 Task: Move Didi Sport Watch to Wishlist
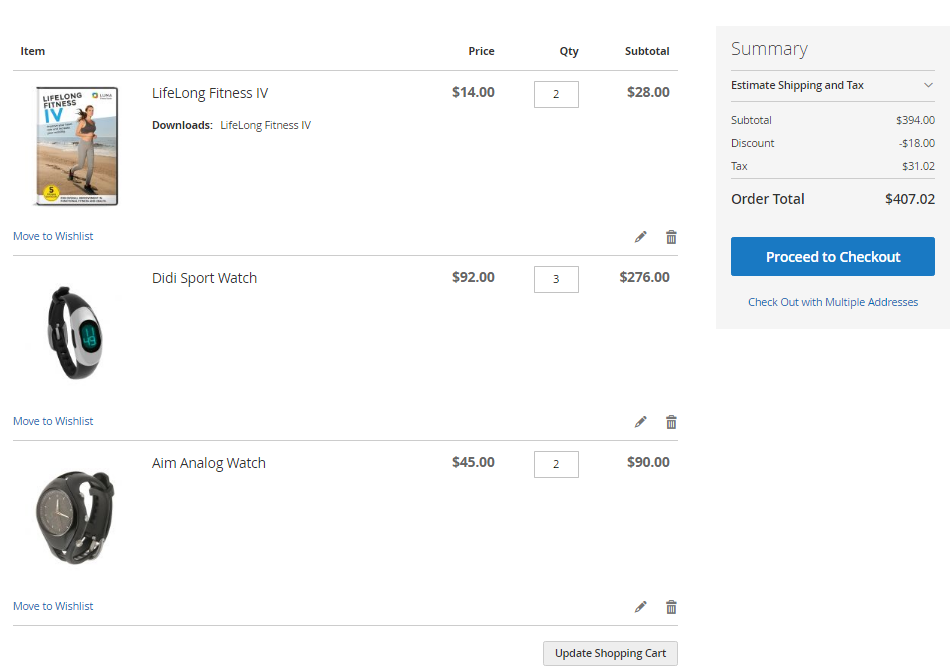53,422
